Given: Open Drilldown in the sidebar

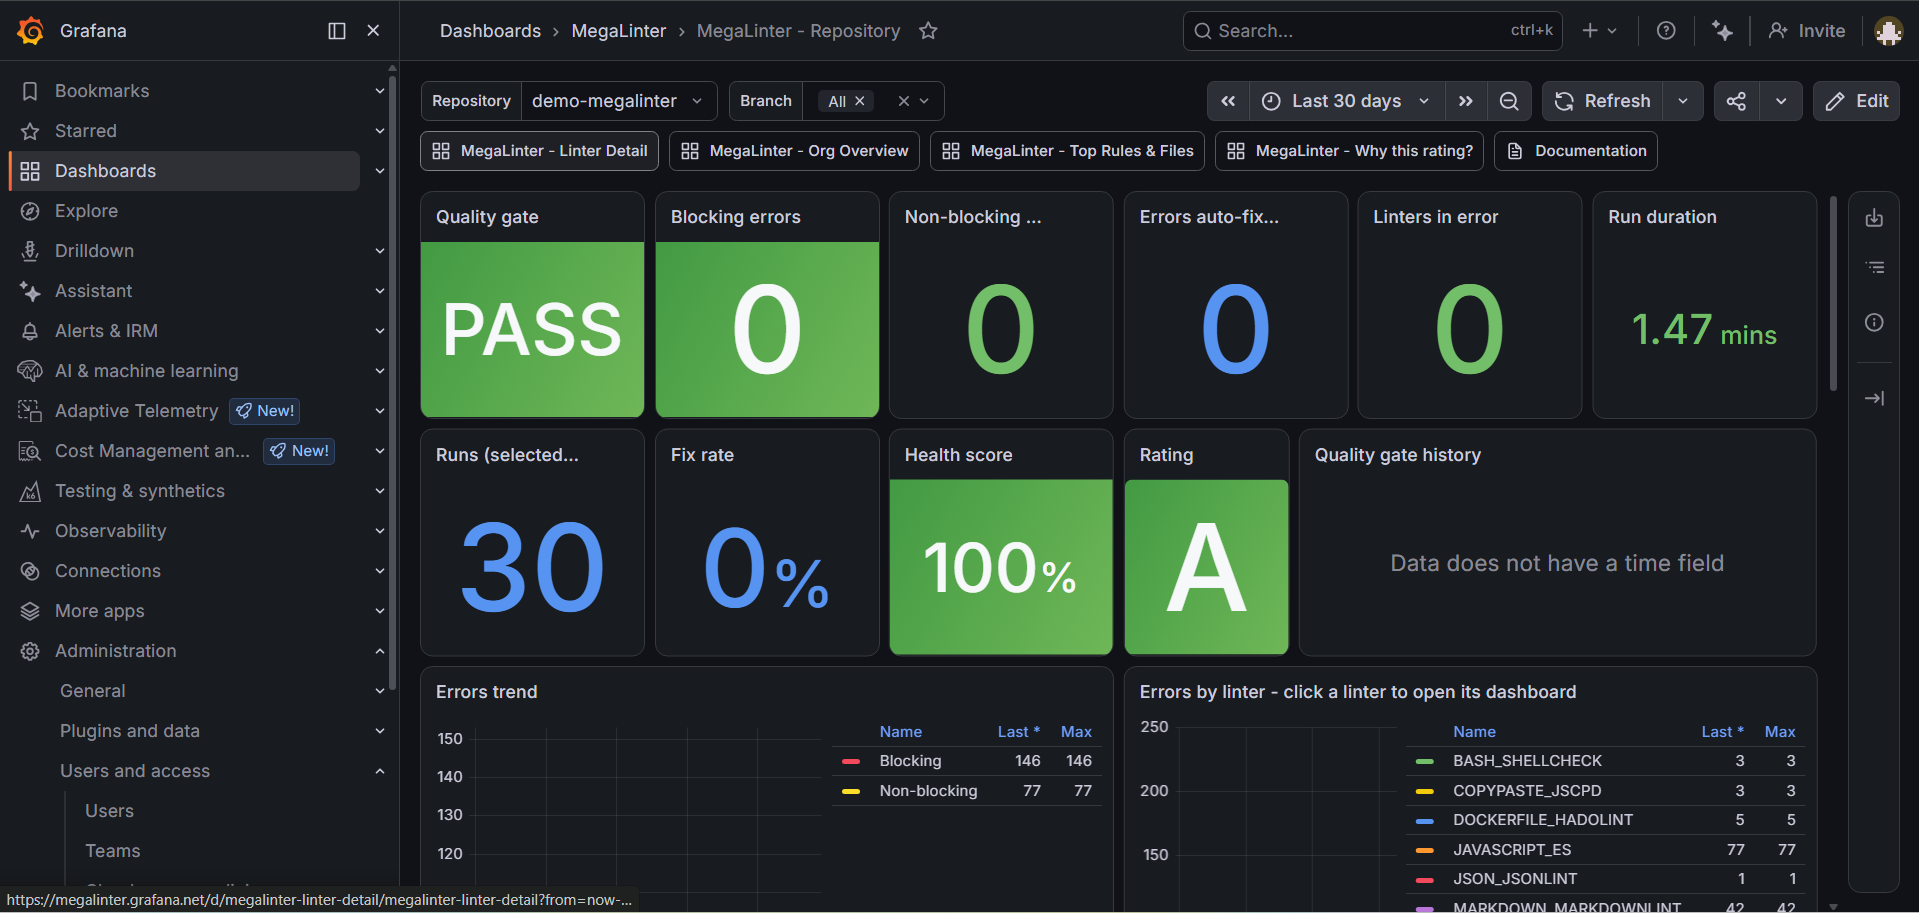Looking at the screenshot, I should [94, 251].
